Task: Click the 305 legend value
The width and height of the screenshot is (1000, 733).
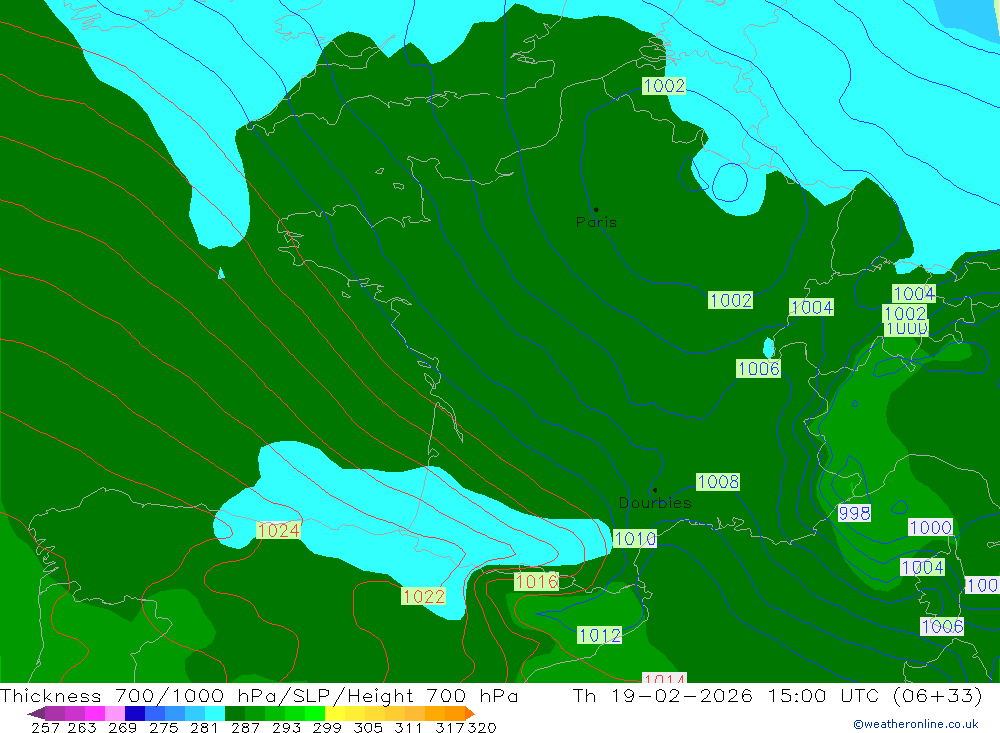Action: click(x=367, y=728)
